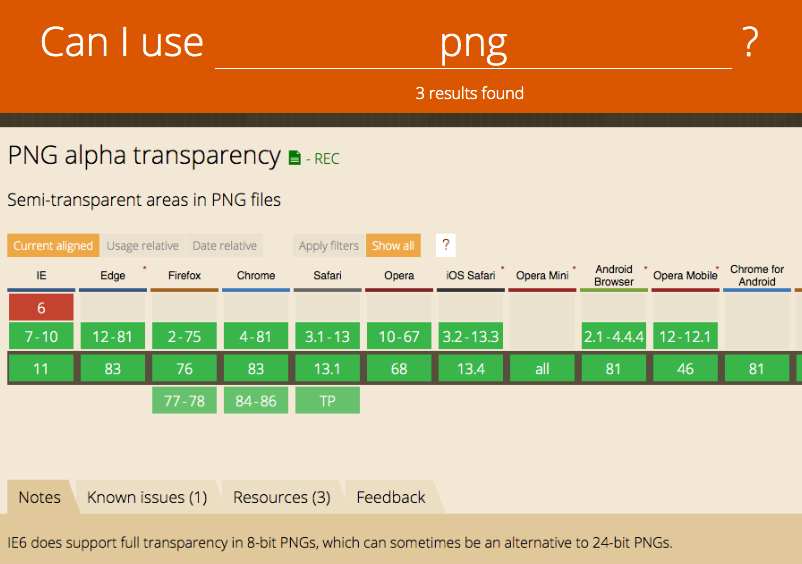This screenshot has width=802, height=564.
Task: Select the Edge 12-81 support cell
Action: [113, 336]
